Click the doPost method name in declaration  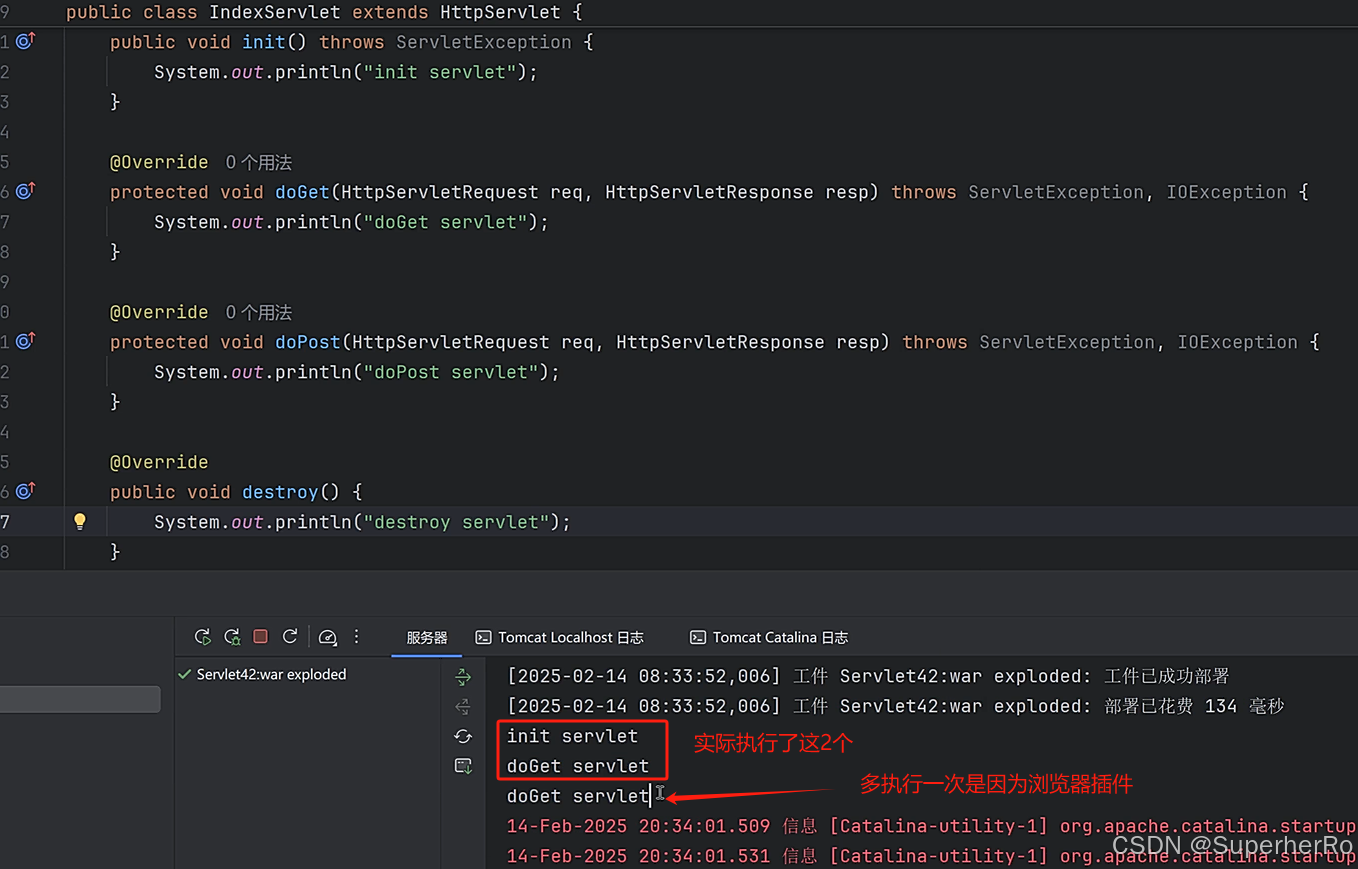(308, 342)
